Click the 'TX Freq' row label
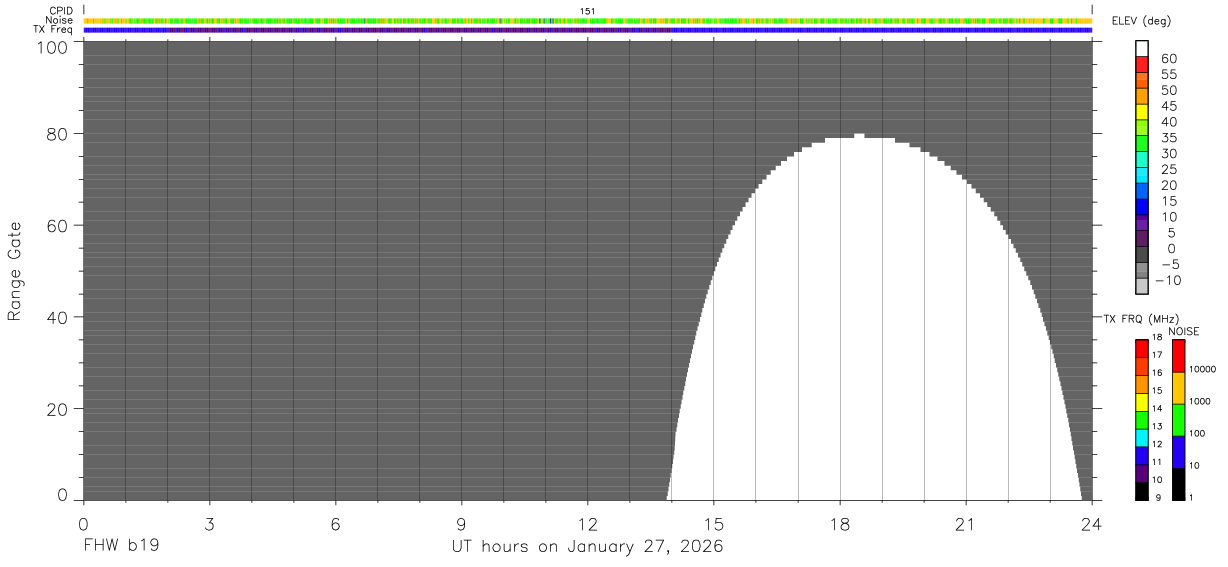Screen dimensions: 1228x567 [x=55, y=29]
